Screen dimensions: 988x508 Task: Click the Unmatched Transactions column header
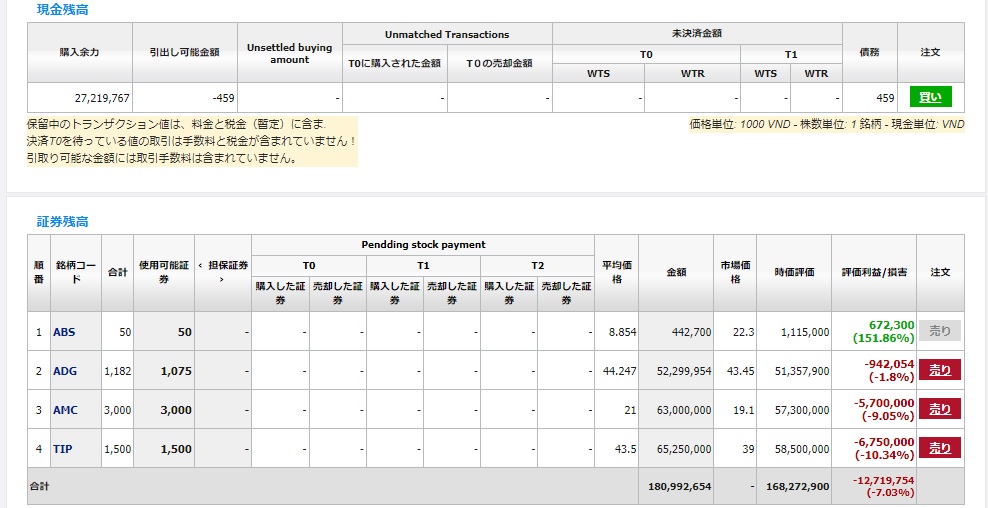447,34
